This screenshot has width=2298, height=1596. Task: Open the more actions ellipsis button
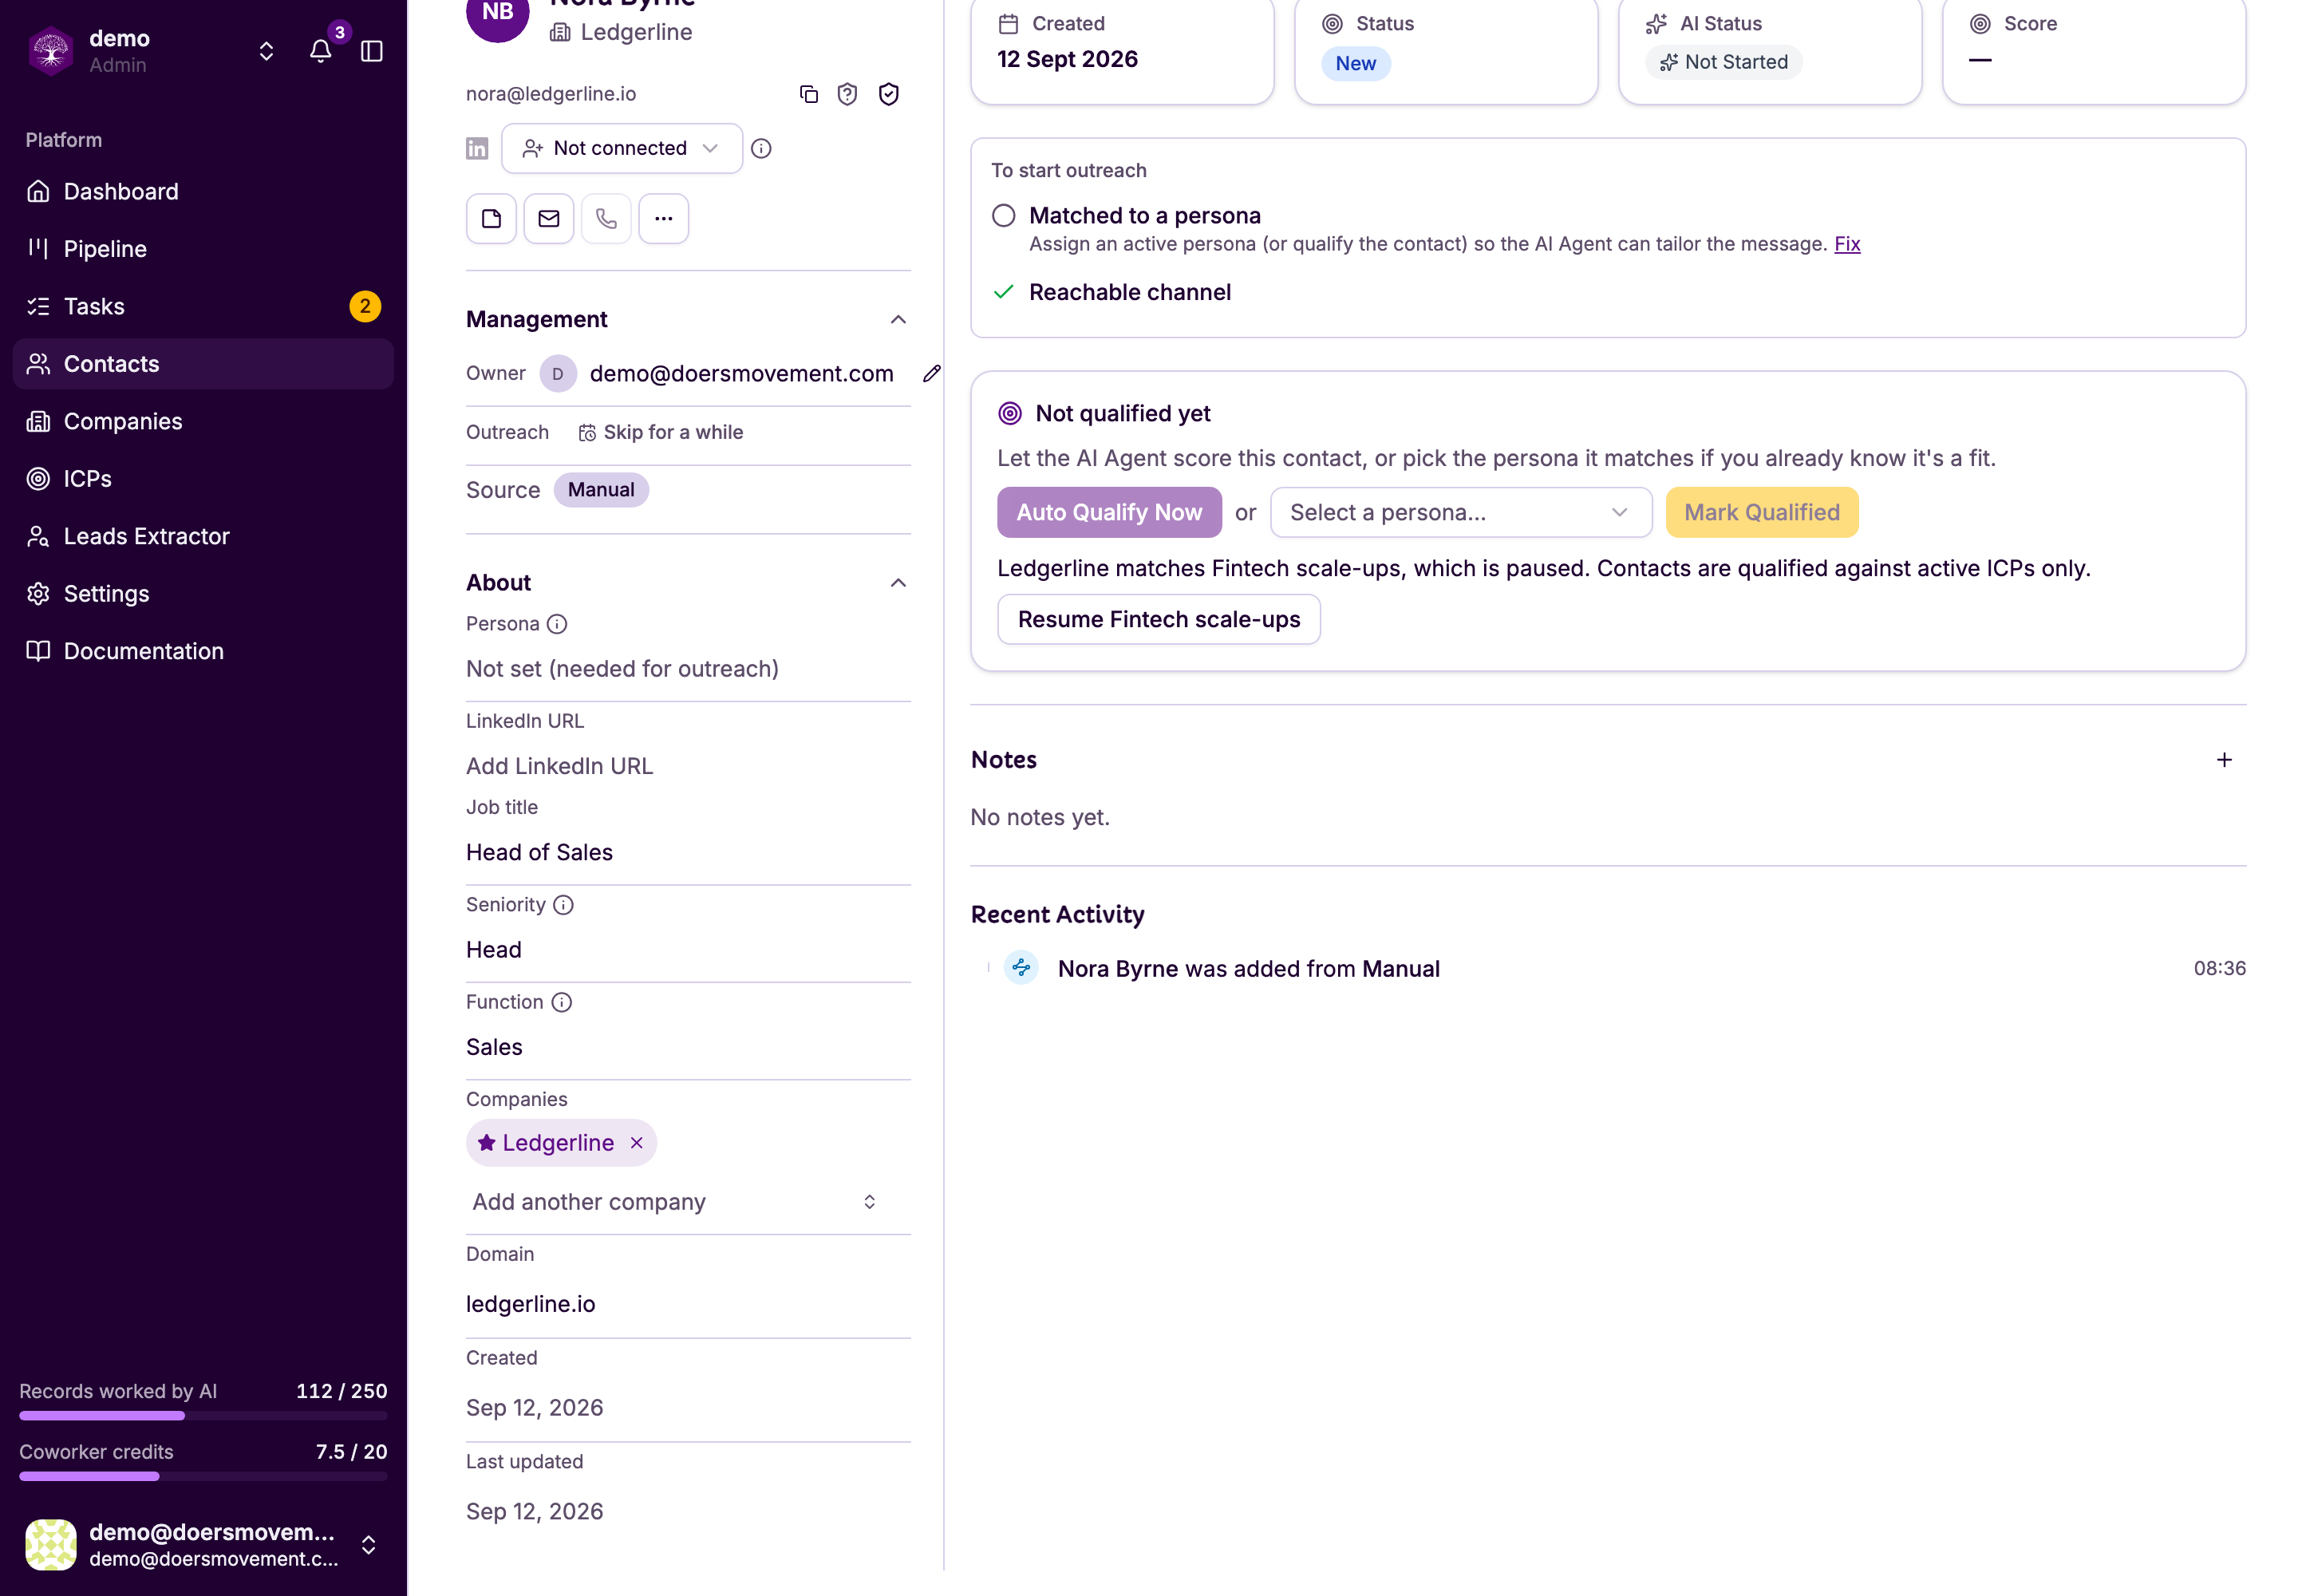tap(664, 218)
